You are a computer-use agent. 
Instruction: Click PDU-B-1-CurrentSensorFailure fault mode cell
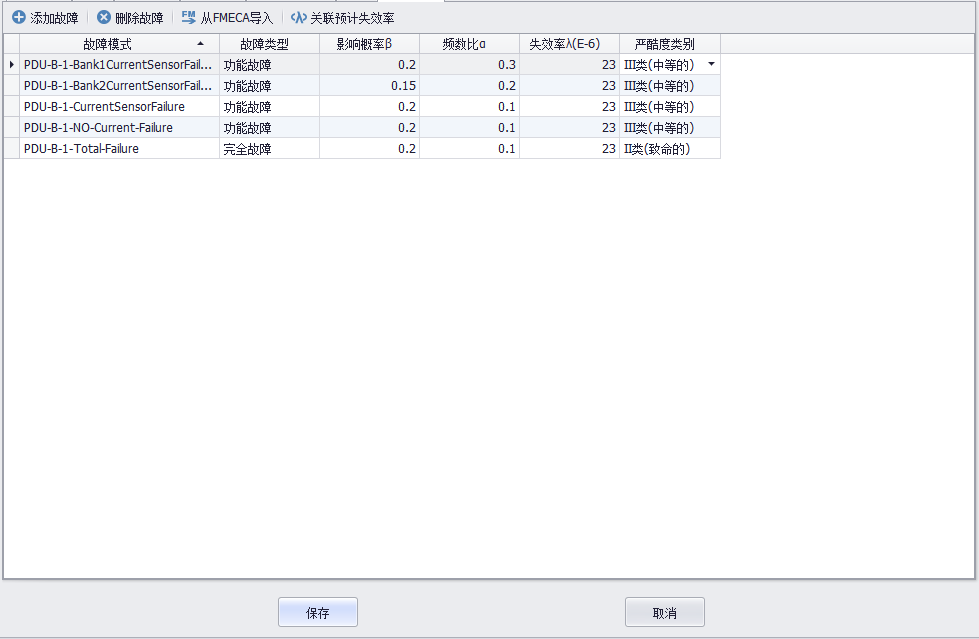119,106
